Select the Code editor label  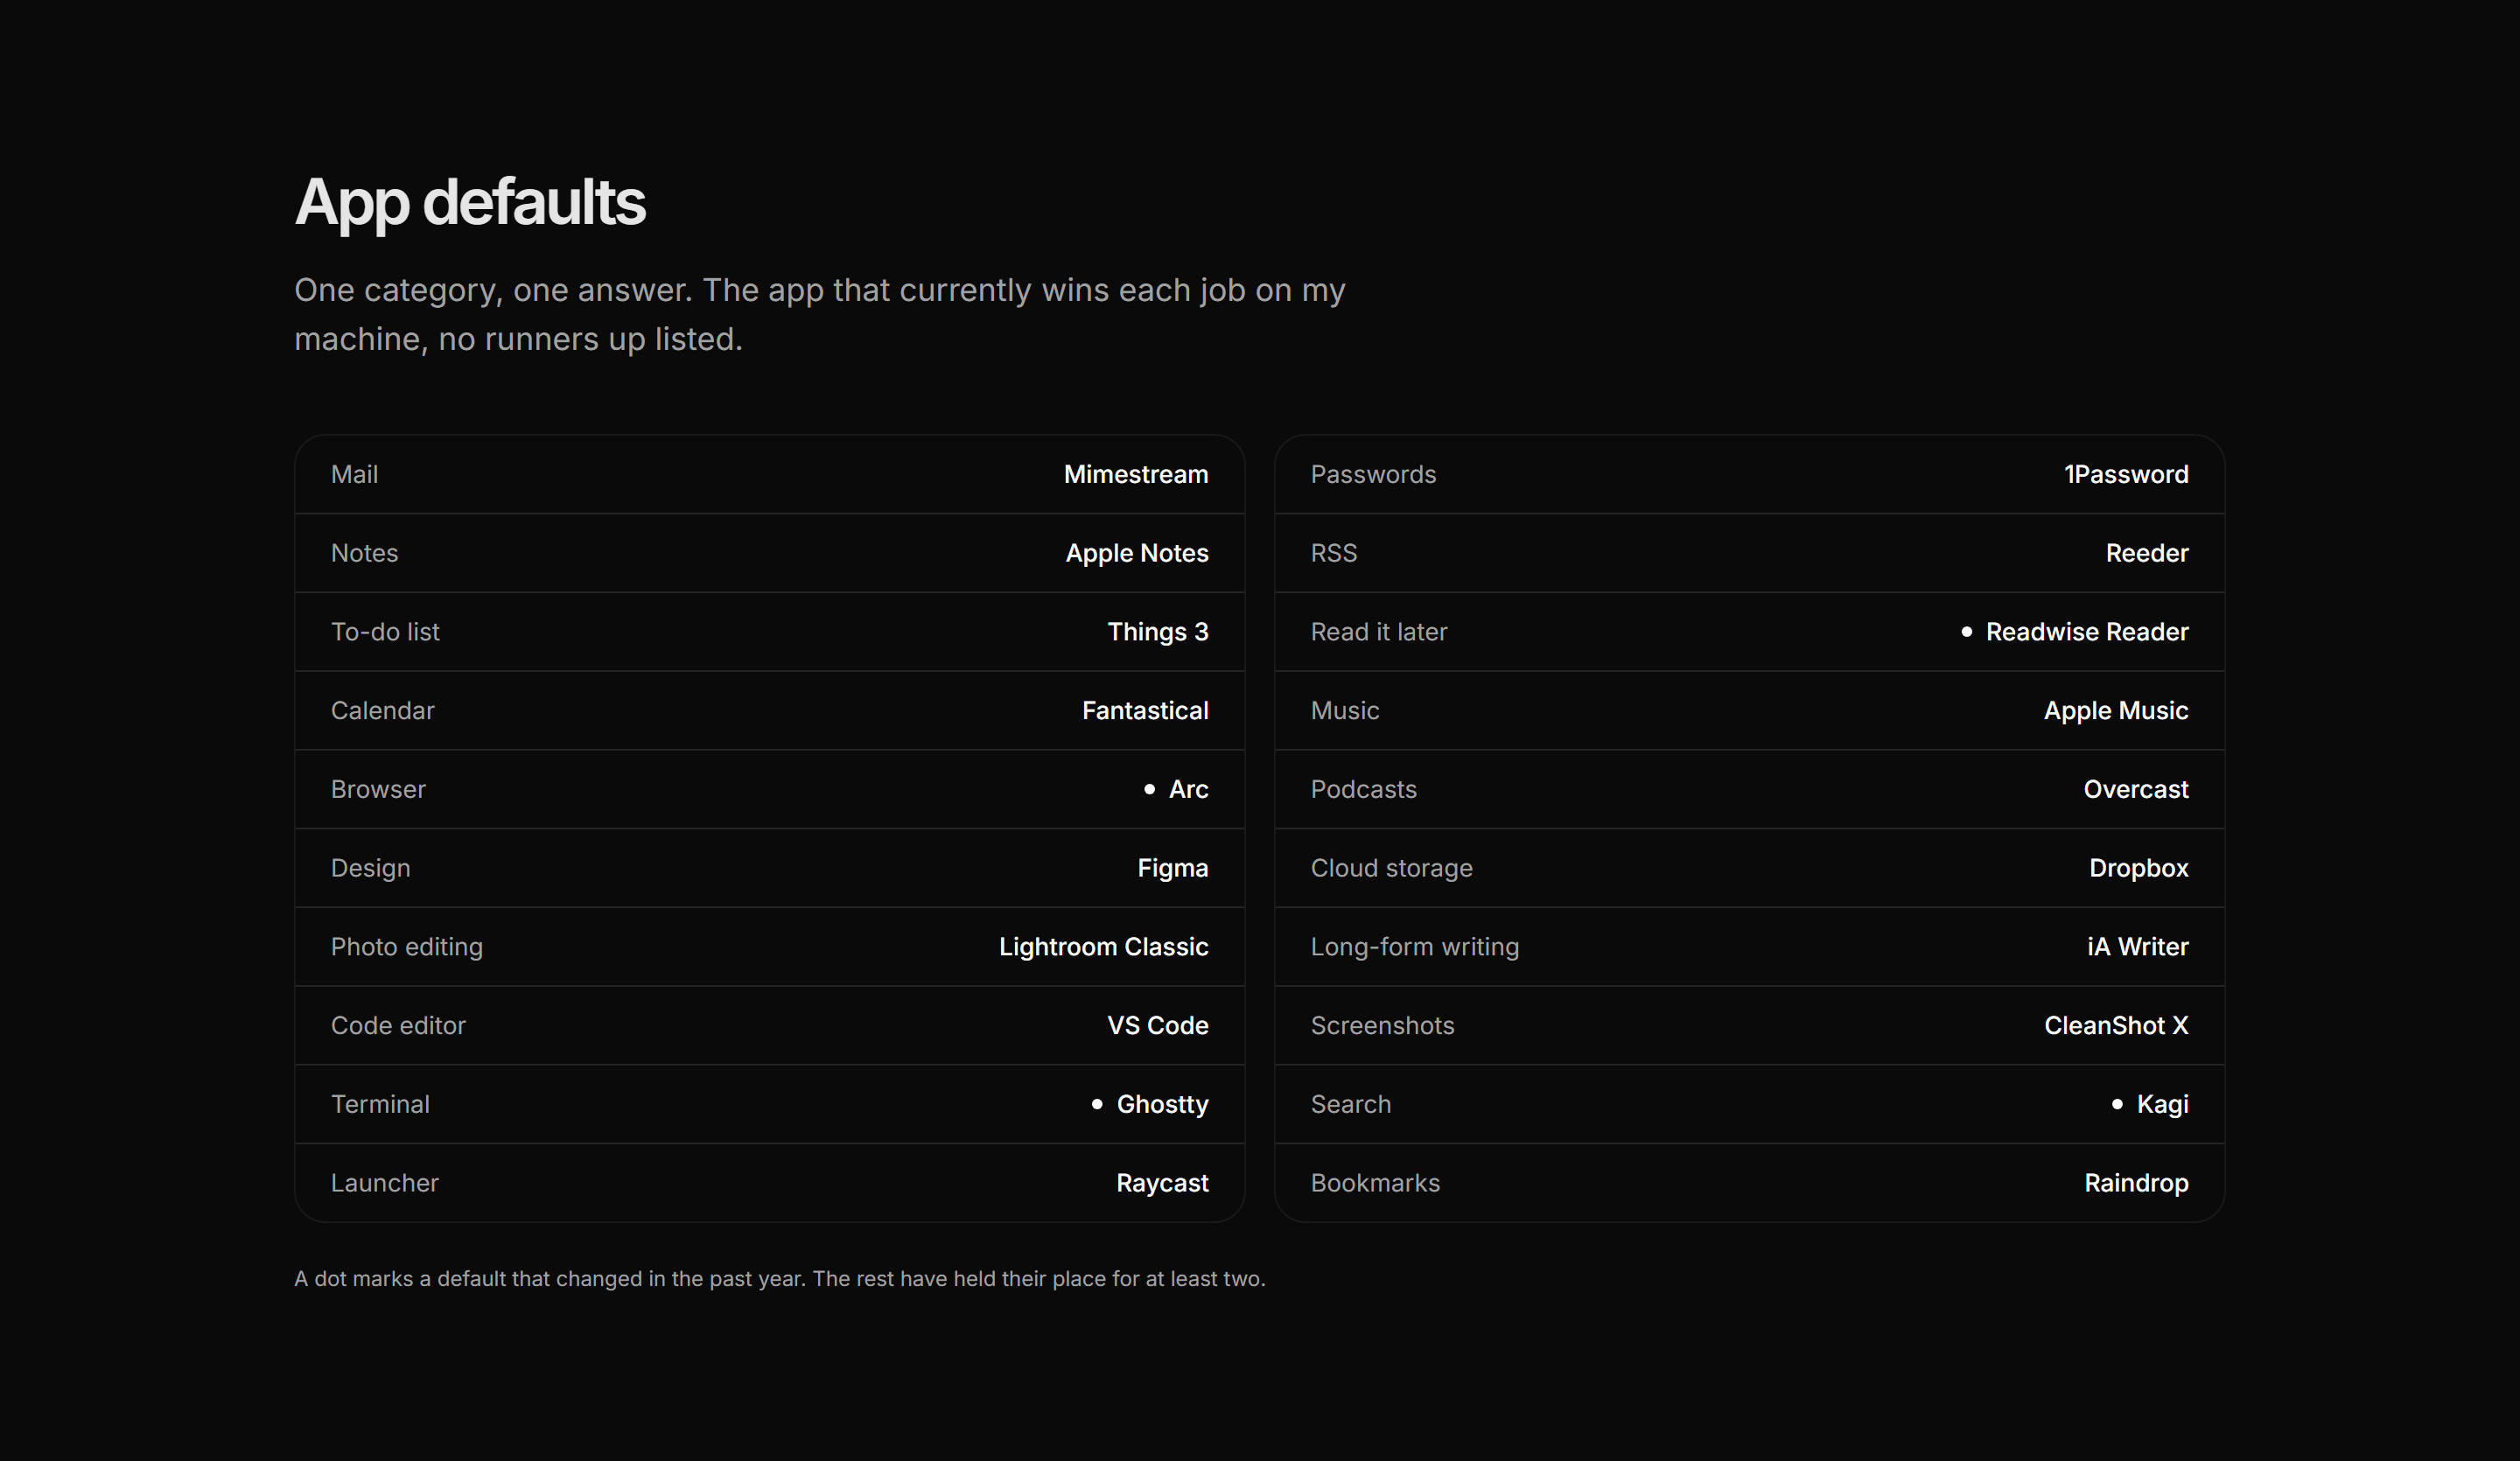pos(398,1025)
